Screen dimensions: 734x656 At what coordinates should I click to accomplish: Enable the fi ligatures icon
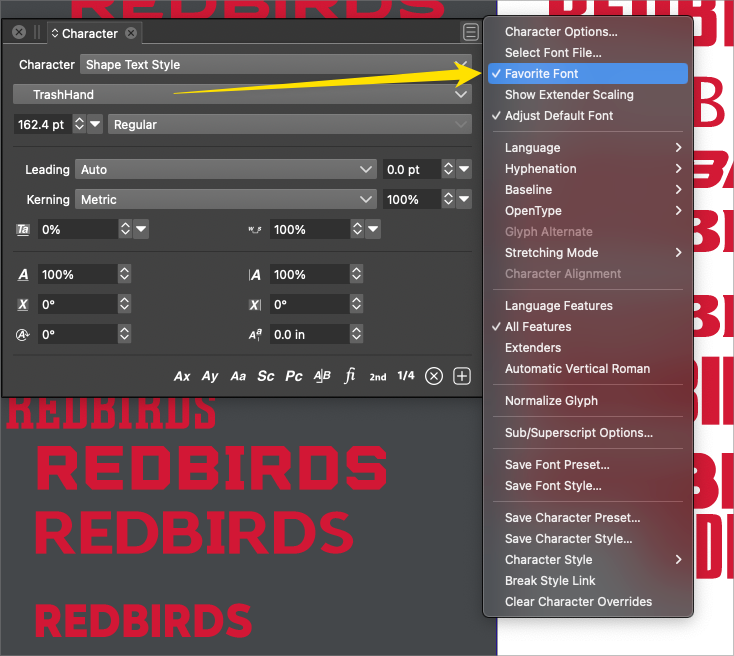(350, 376)
